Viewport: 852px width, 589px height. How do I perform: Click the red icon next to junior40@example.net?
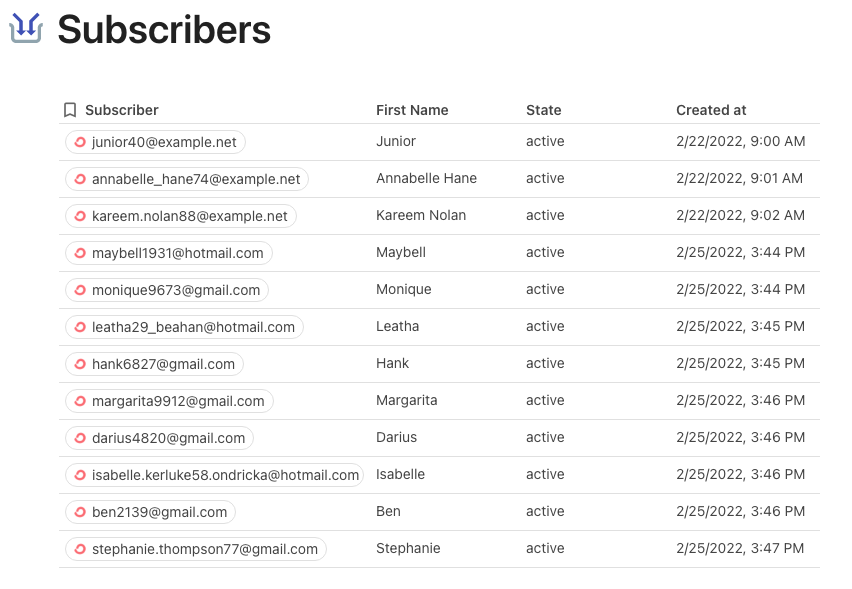coord(80,142)
